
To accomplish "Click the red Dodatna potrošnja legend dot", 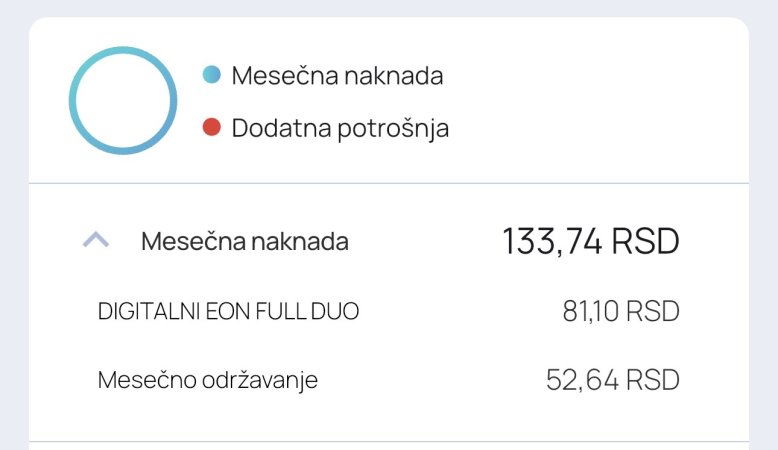I will click(211, 128).
